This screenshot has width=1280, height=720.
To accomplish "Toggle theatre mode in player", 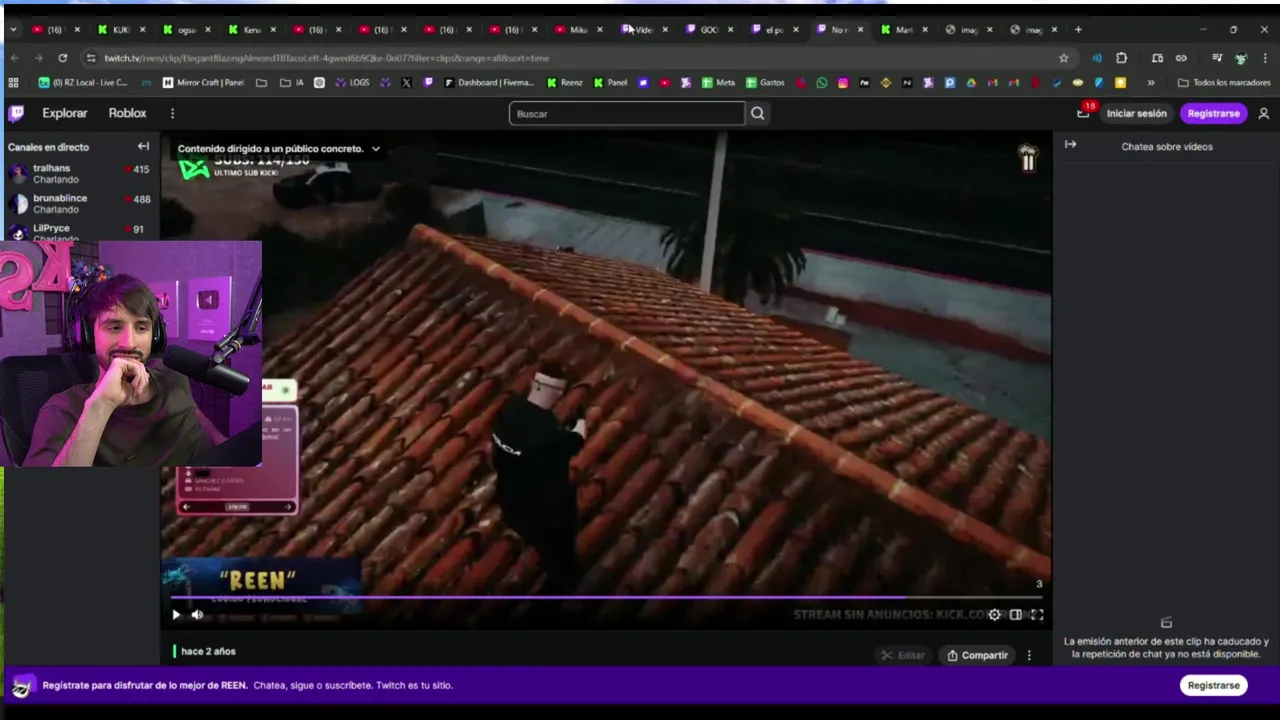I will click(1015, 615).
